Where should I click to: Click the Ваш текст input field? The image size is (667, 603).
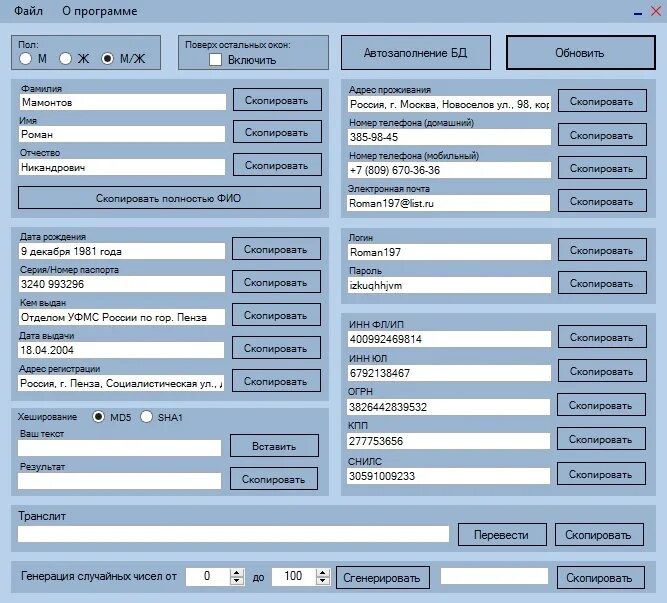tap(120, 448)
